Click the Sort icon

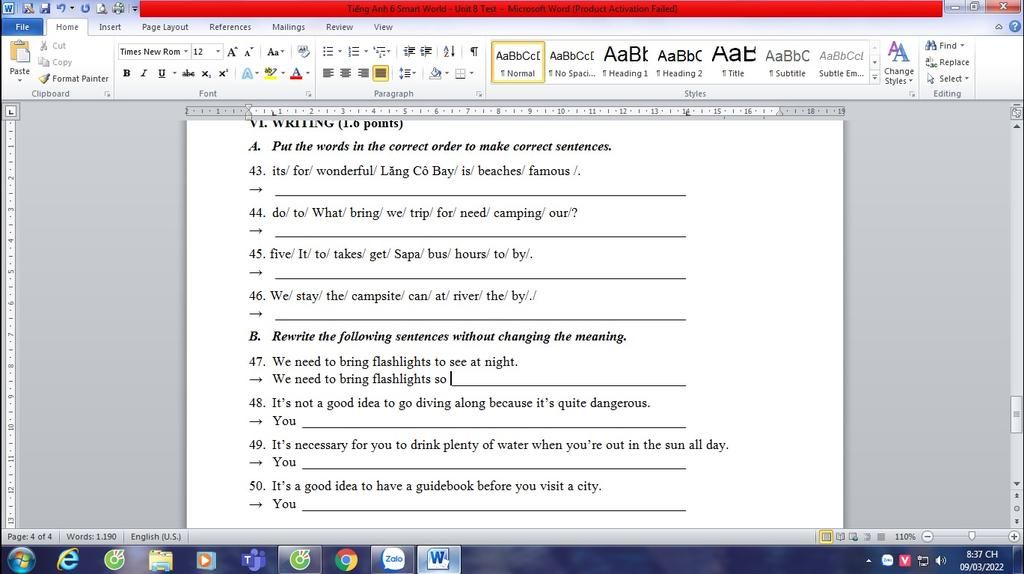pos(449,52)
